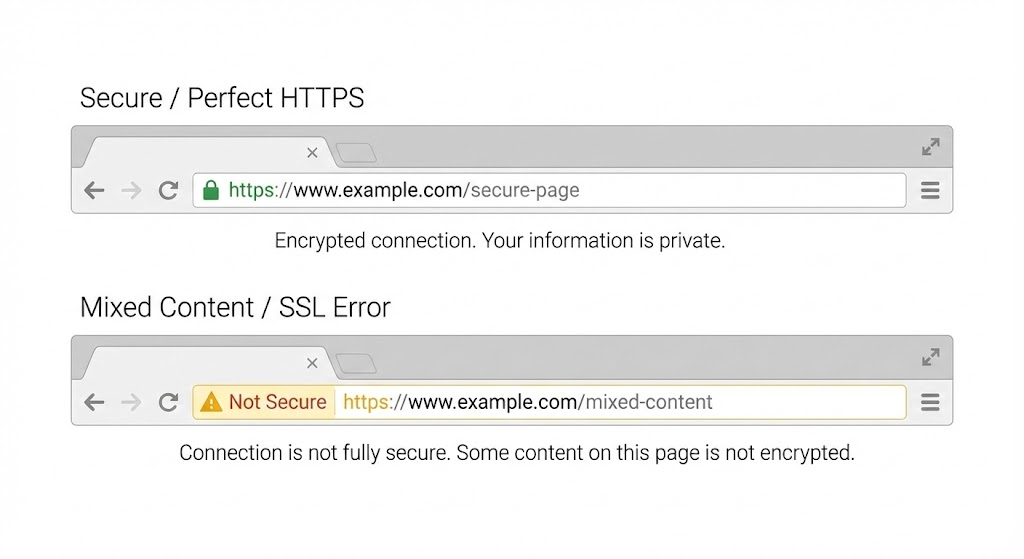Screen dimensions: 1024x559
Task: Click the green padlock in the secure address bar
Action: (x=210, y=190)
